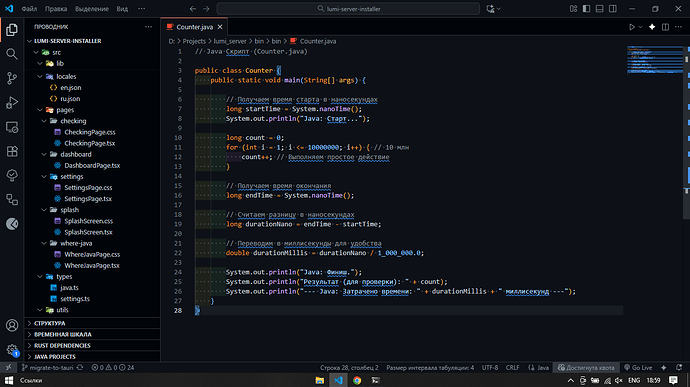Screen dimensions: 690x387
Task: Collapse the pages folder
Action: [x=65, y=110]
